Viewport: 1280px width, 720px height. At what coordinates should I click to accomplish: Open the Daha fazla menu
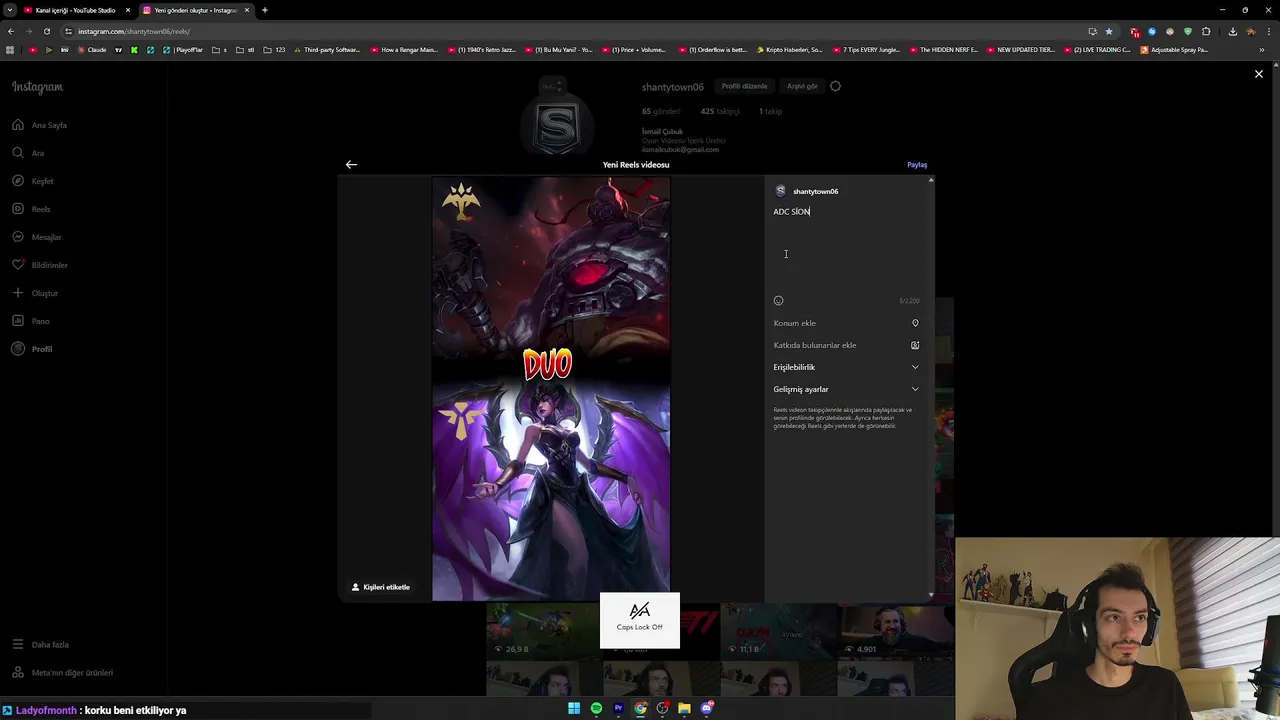[x=41, y=645]
